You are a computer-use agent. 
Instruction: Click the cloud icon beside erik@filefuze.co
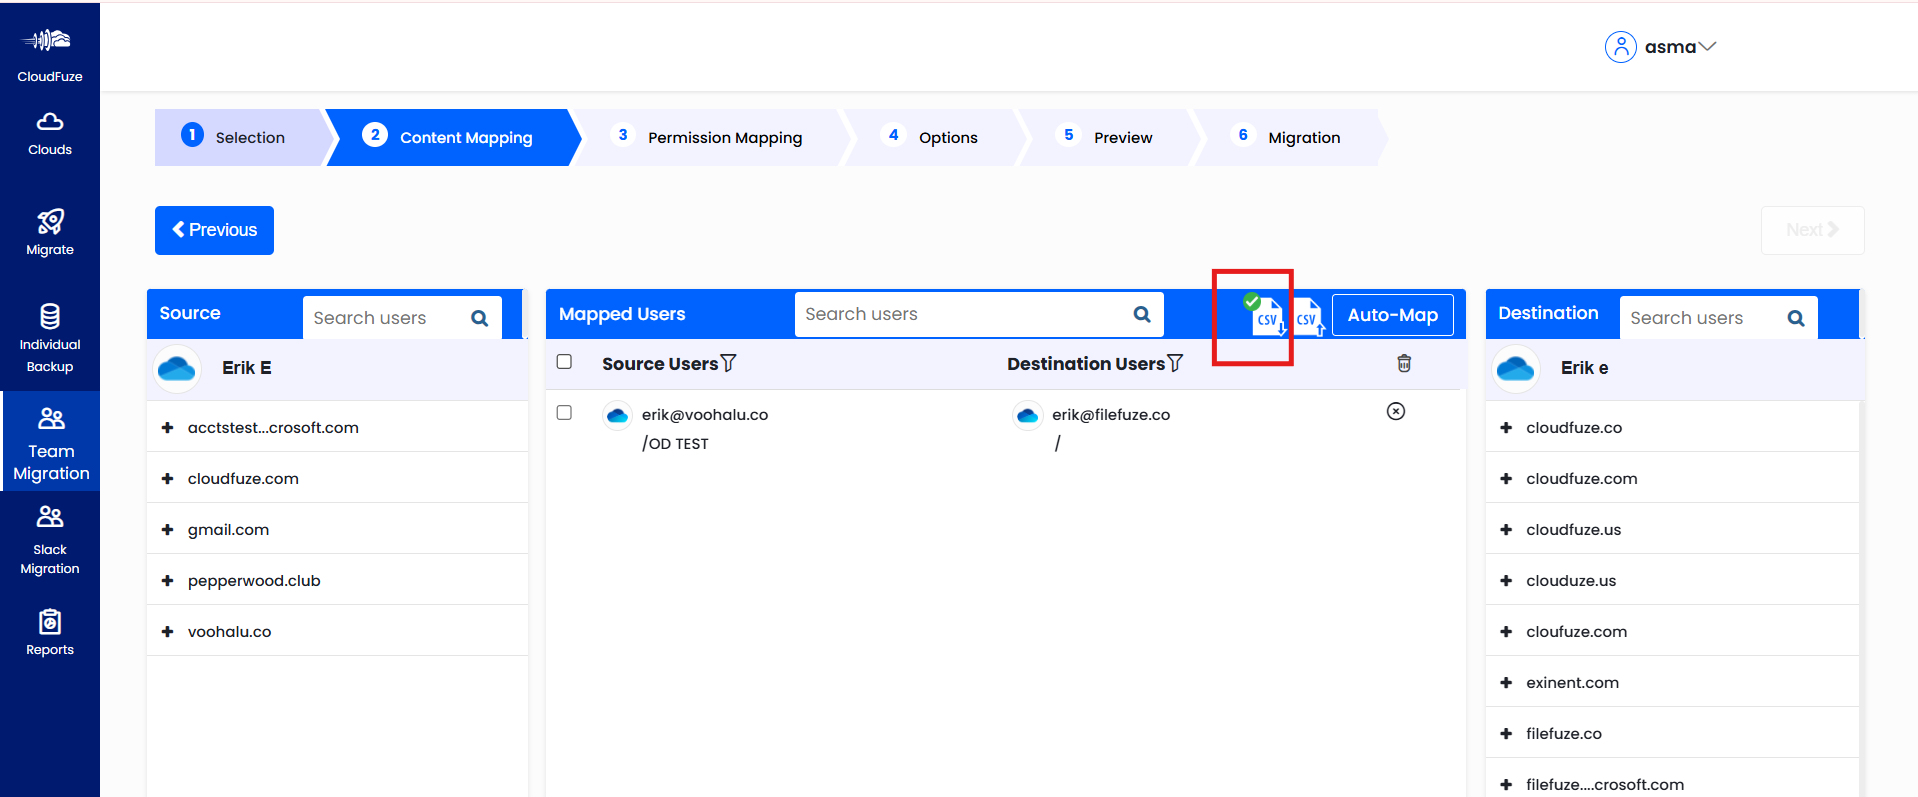1028,415
